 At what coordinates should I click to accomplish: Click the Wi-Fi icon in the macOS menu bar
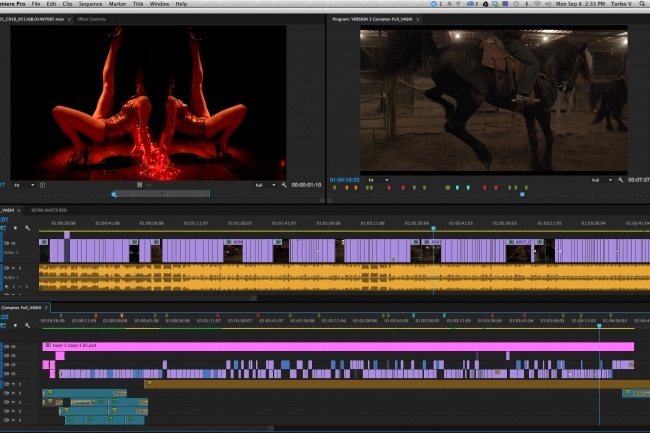point(538,4)
